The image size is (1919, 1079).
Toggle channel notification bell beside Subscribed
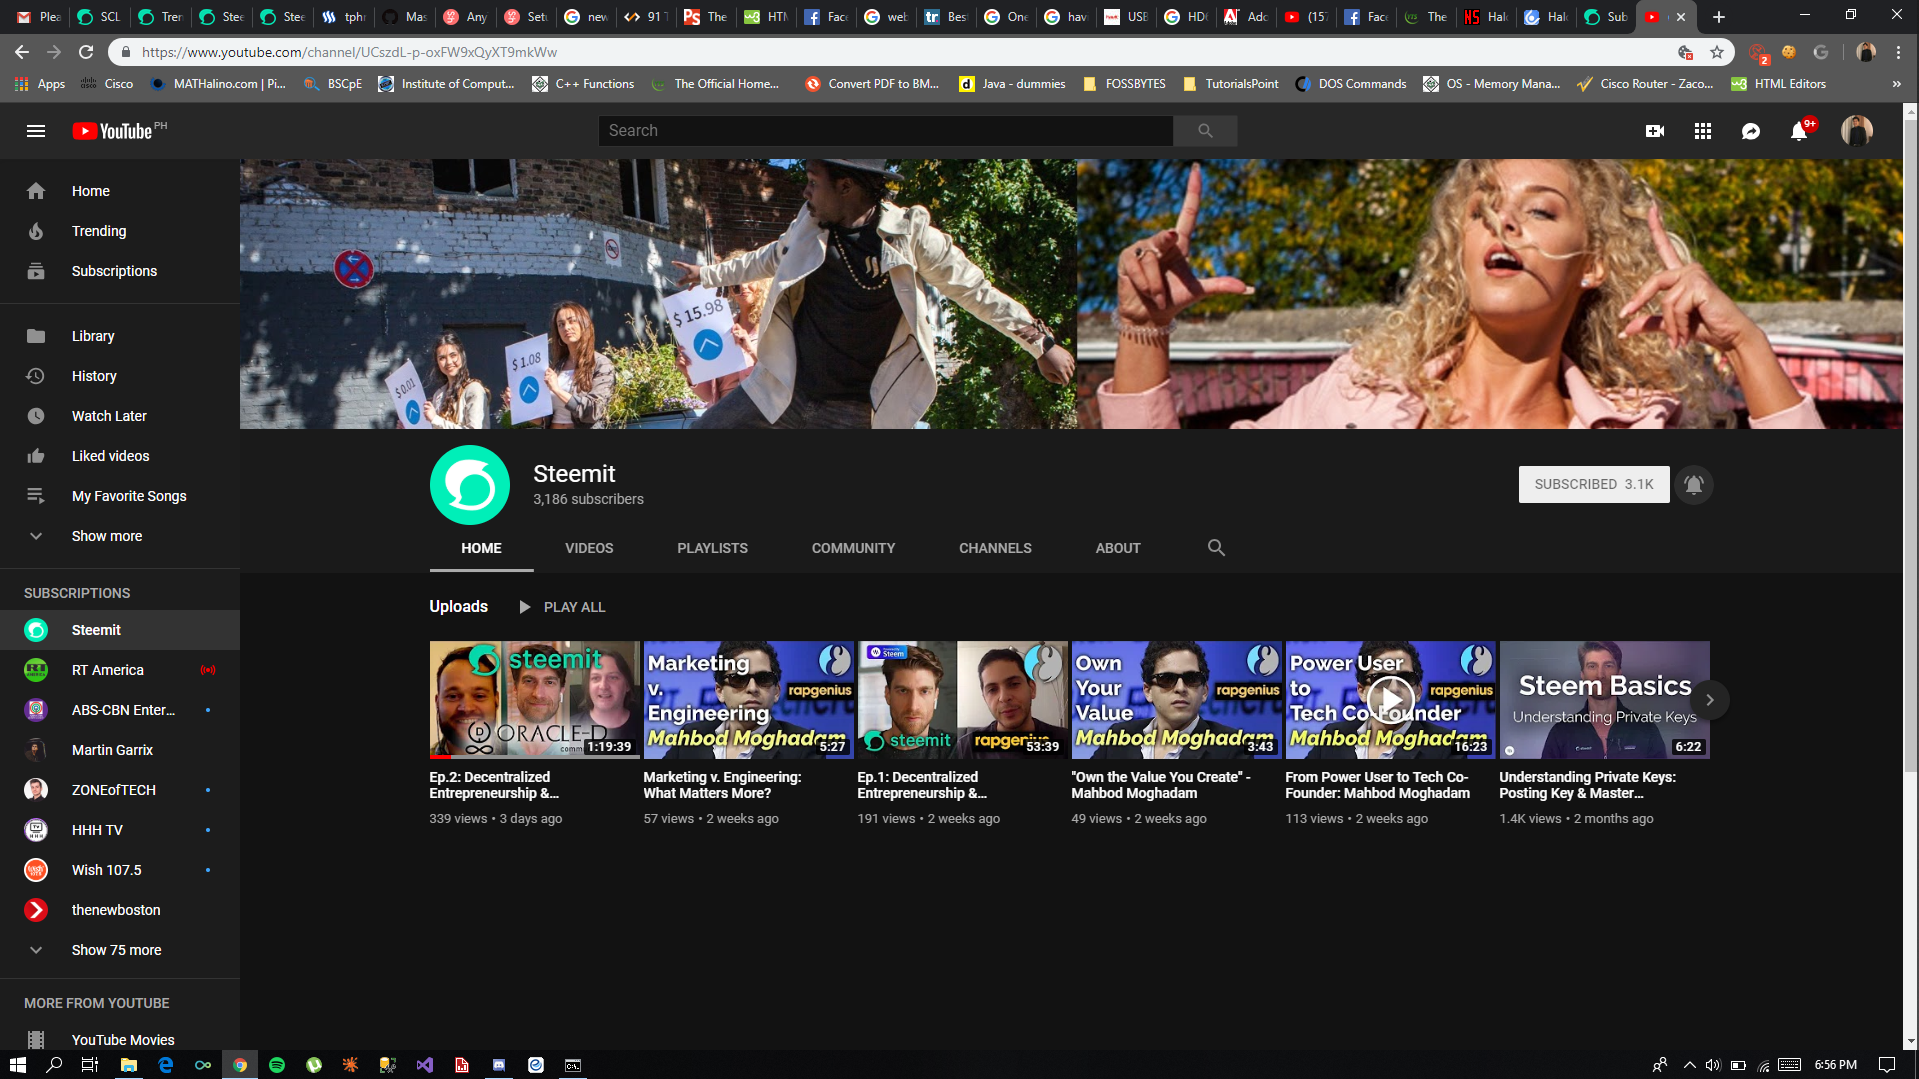point(1694,485)
